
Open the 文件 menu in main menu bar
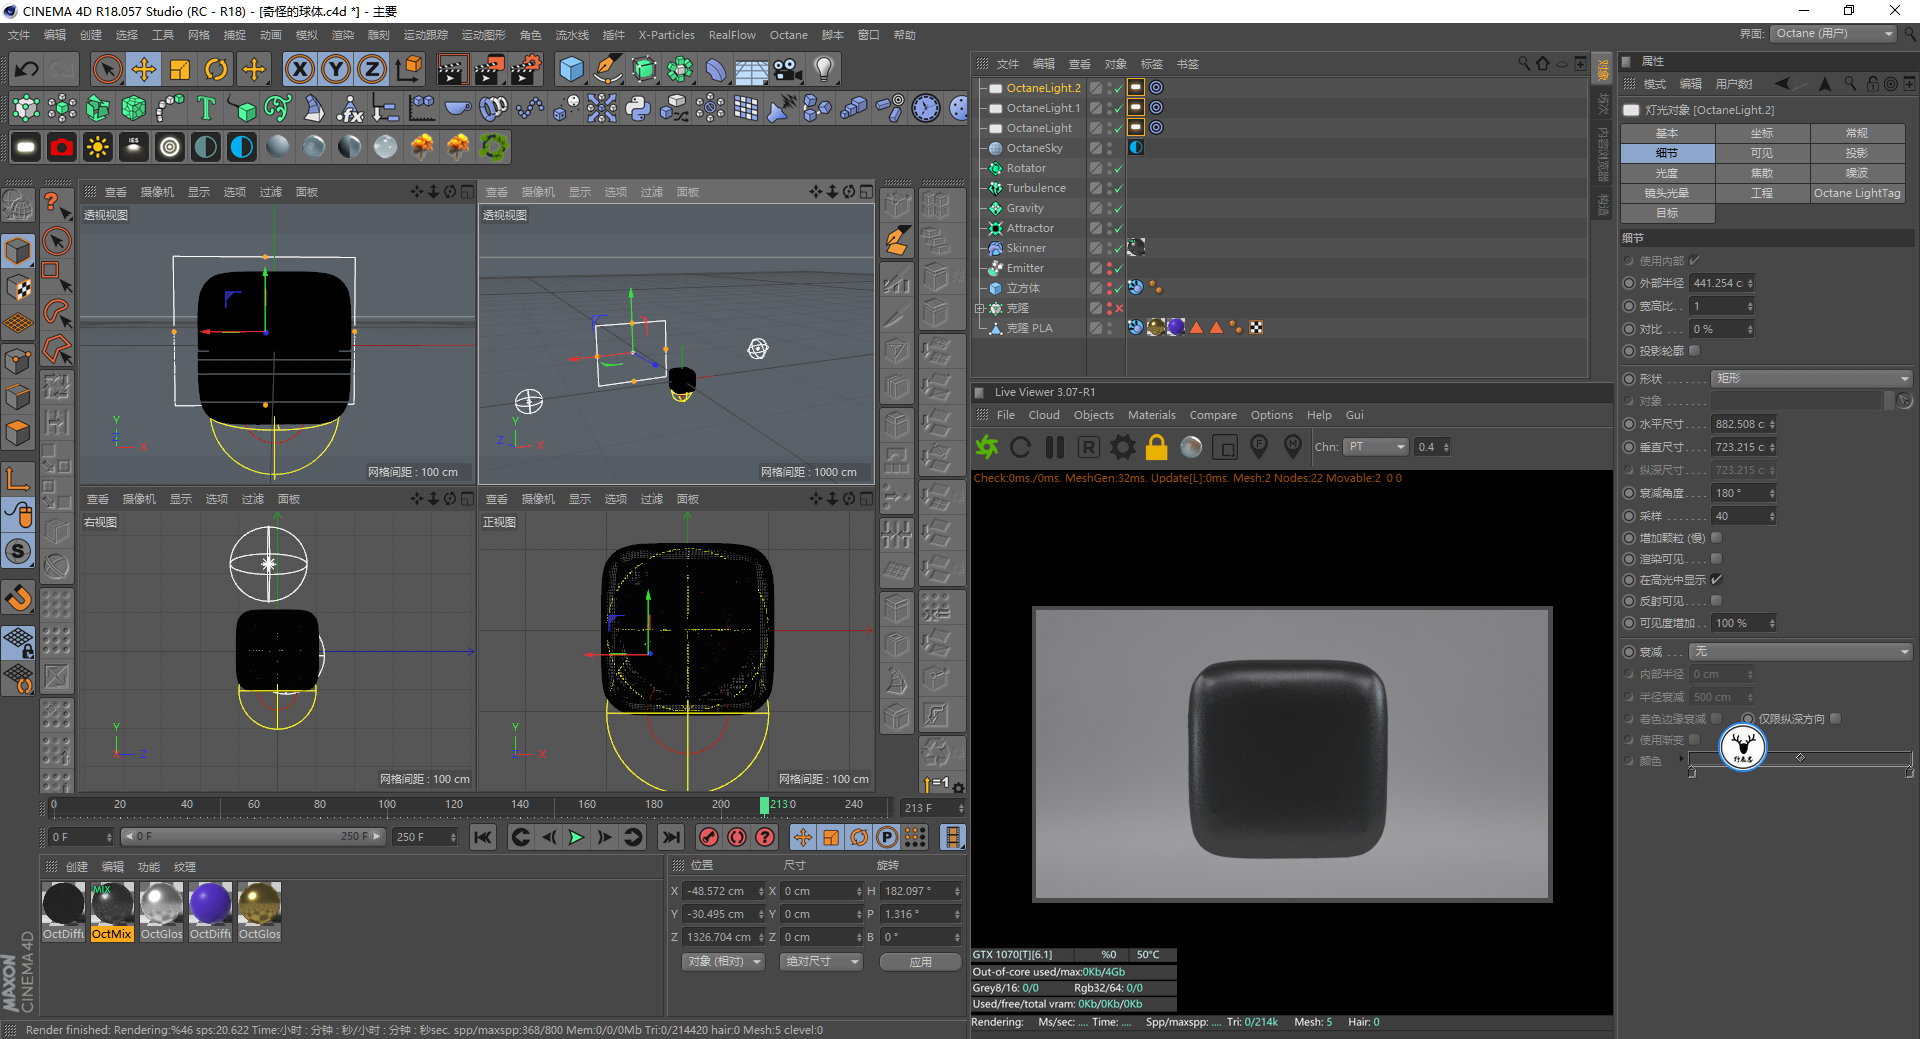[19, 35]
